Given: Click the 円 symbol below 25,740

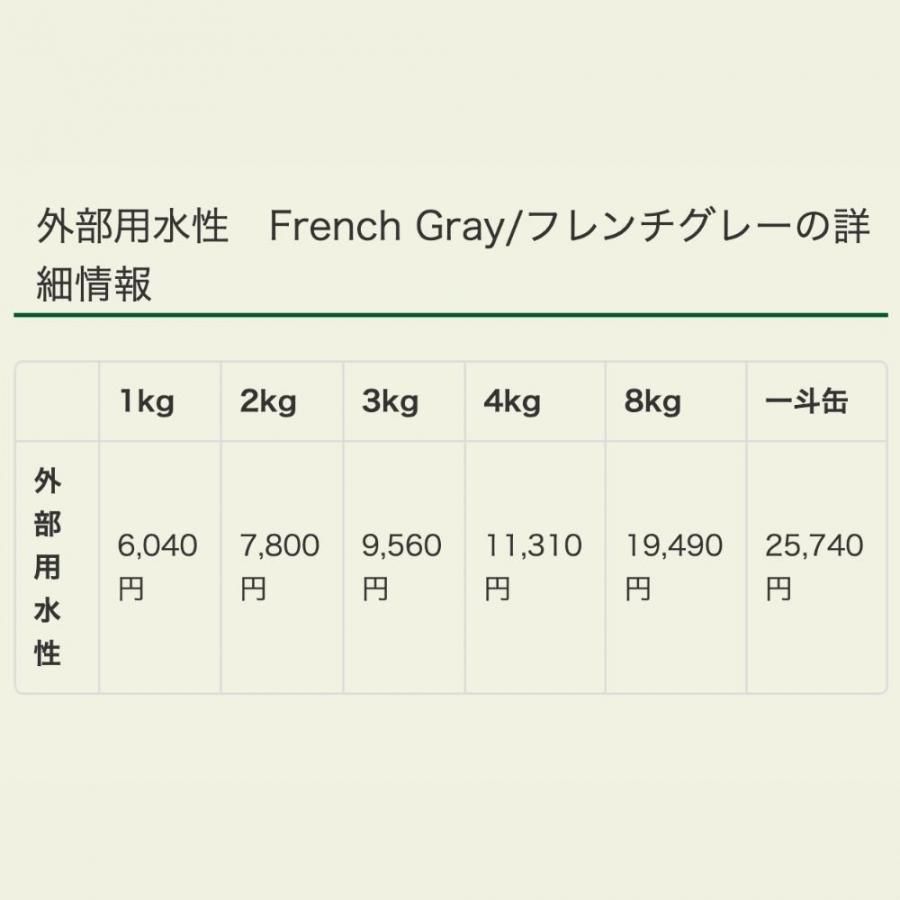Looking at the screenshot, I should point(778,589).
